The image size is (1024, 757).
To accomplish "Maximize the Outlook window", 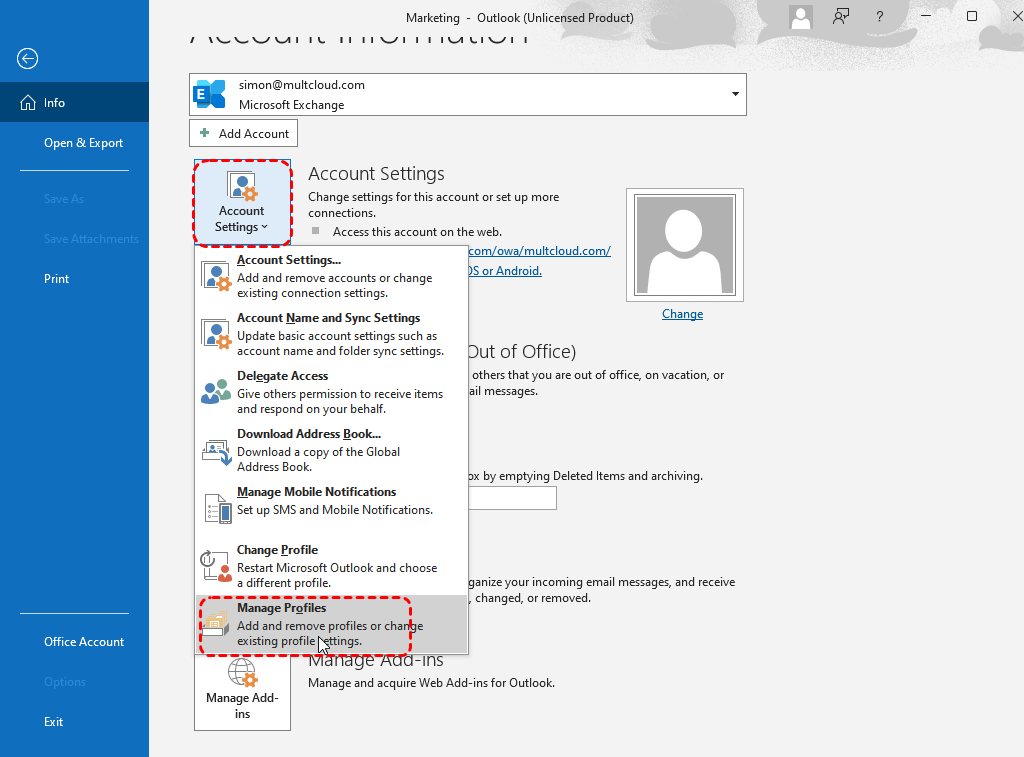I will 972,16.
